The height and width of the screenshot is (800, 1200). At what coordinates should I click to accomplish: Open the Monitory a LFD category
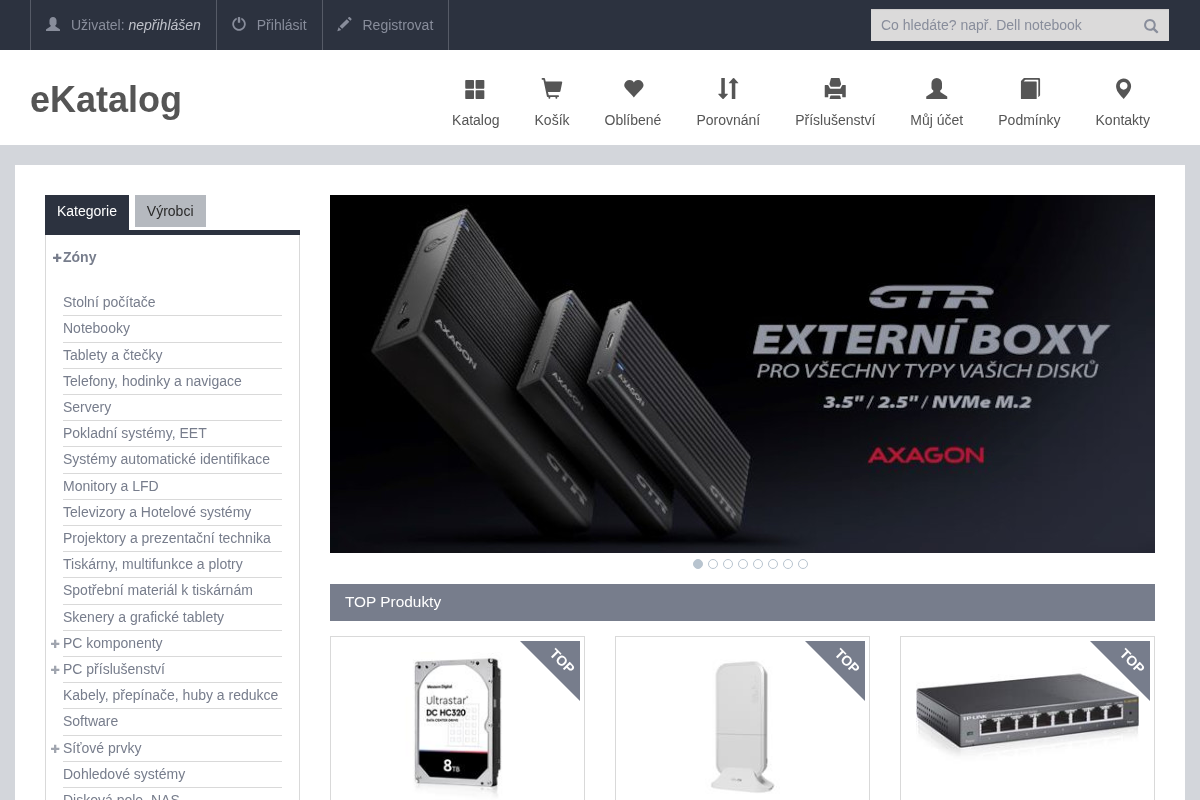[111, 486]
